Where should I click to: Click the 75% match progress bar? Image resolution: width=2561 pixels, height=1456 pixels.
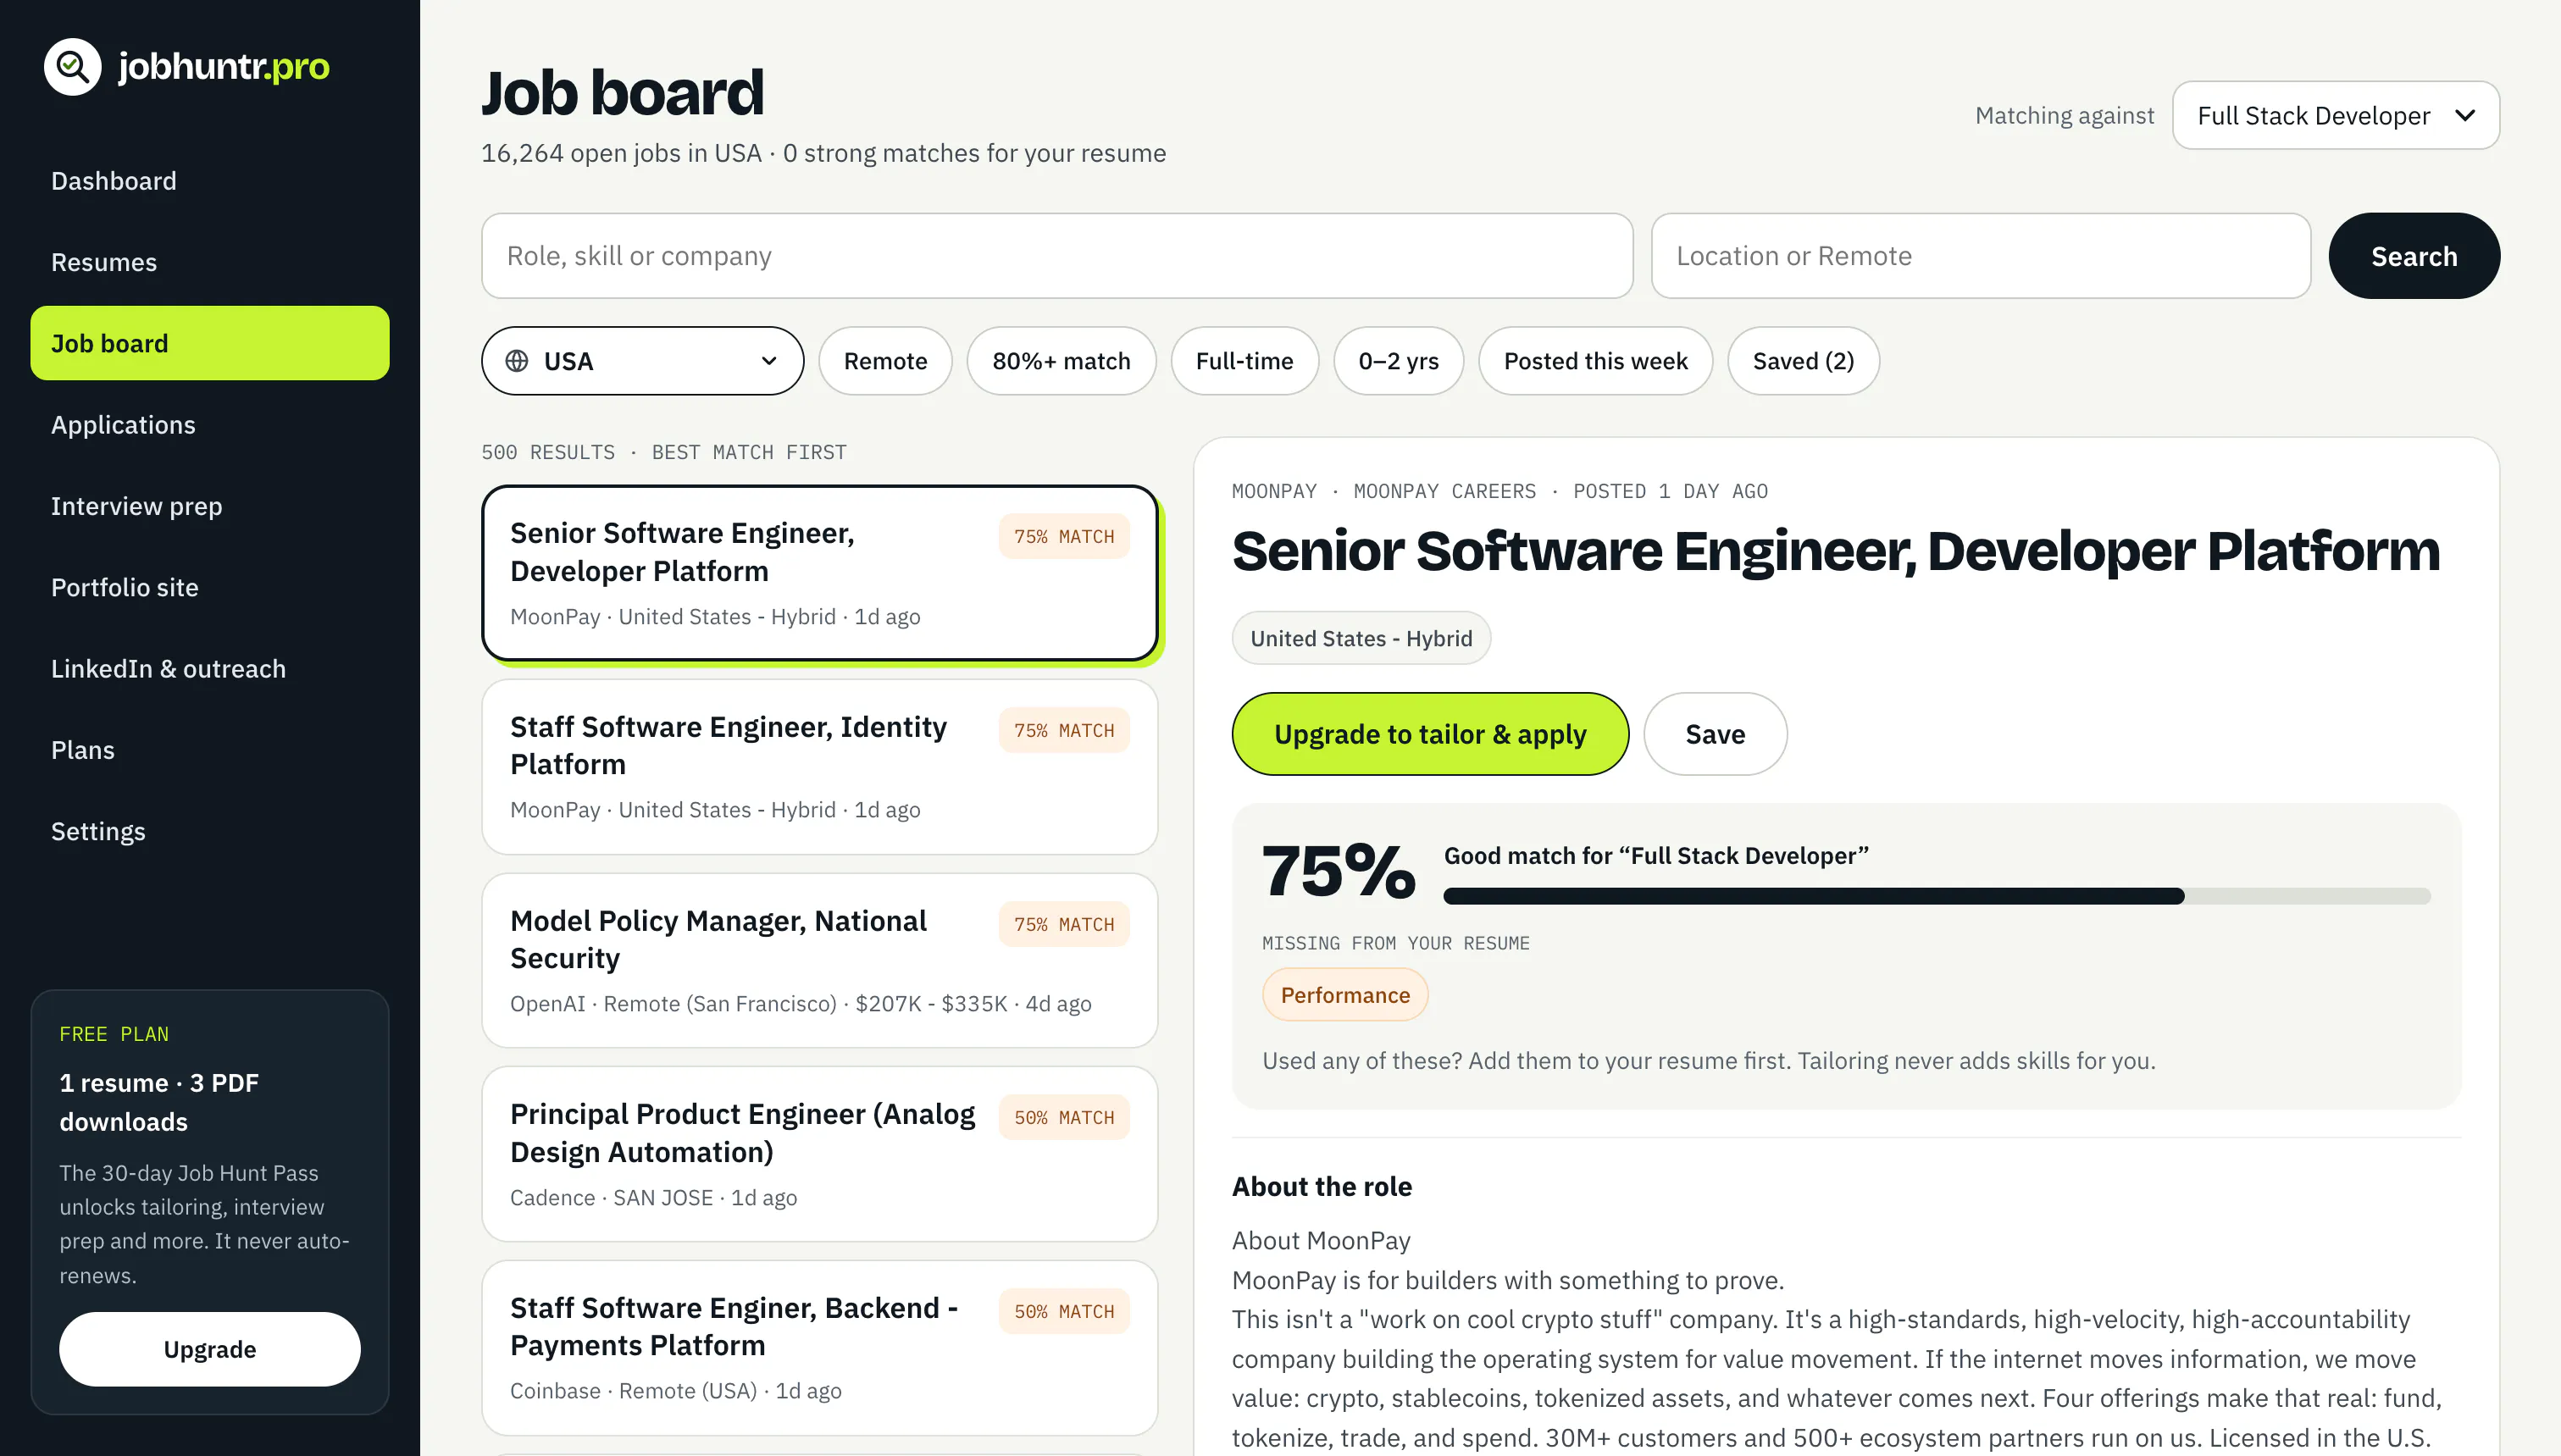tap(1936, 896)
